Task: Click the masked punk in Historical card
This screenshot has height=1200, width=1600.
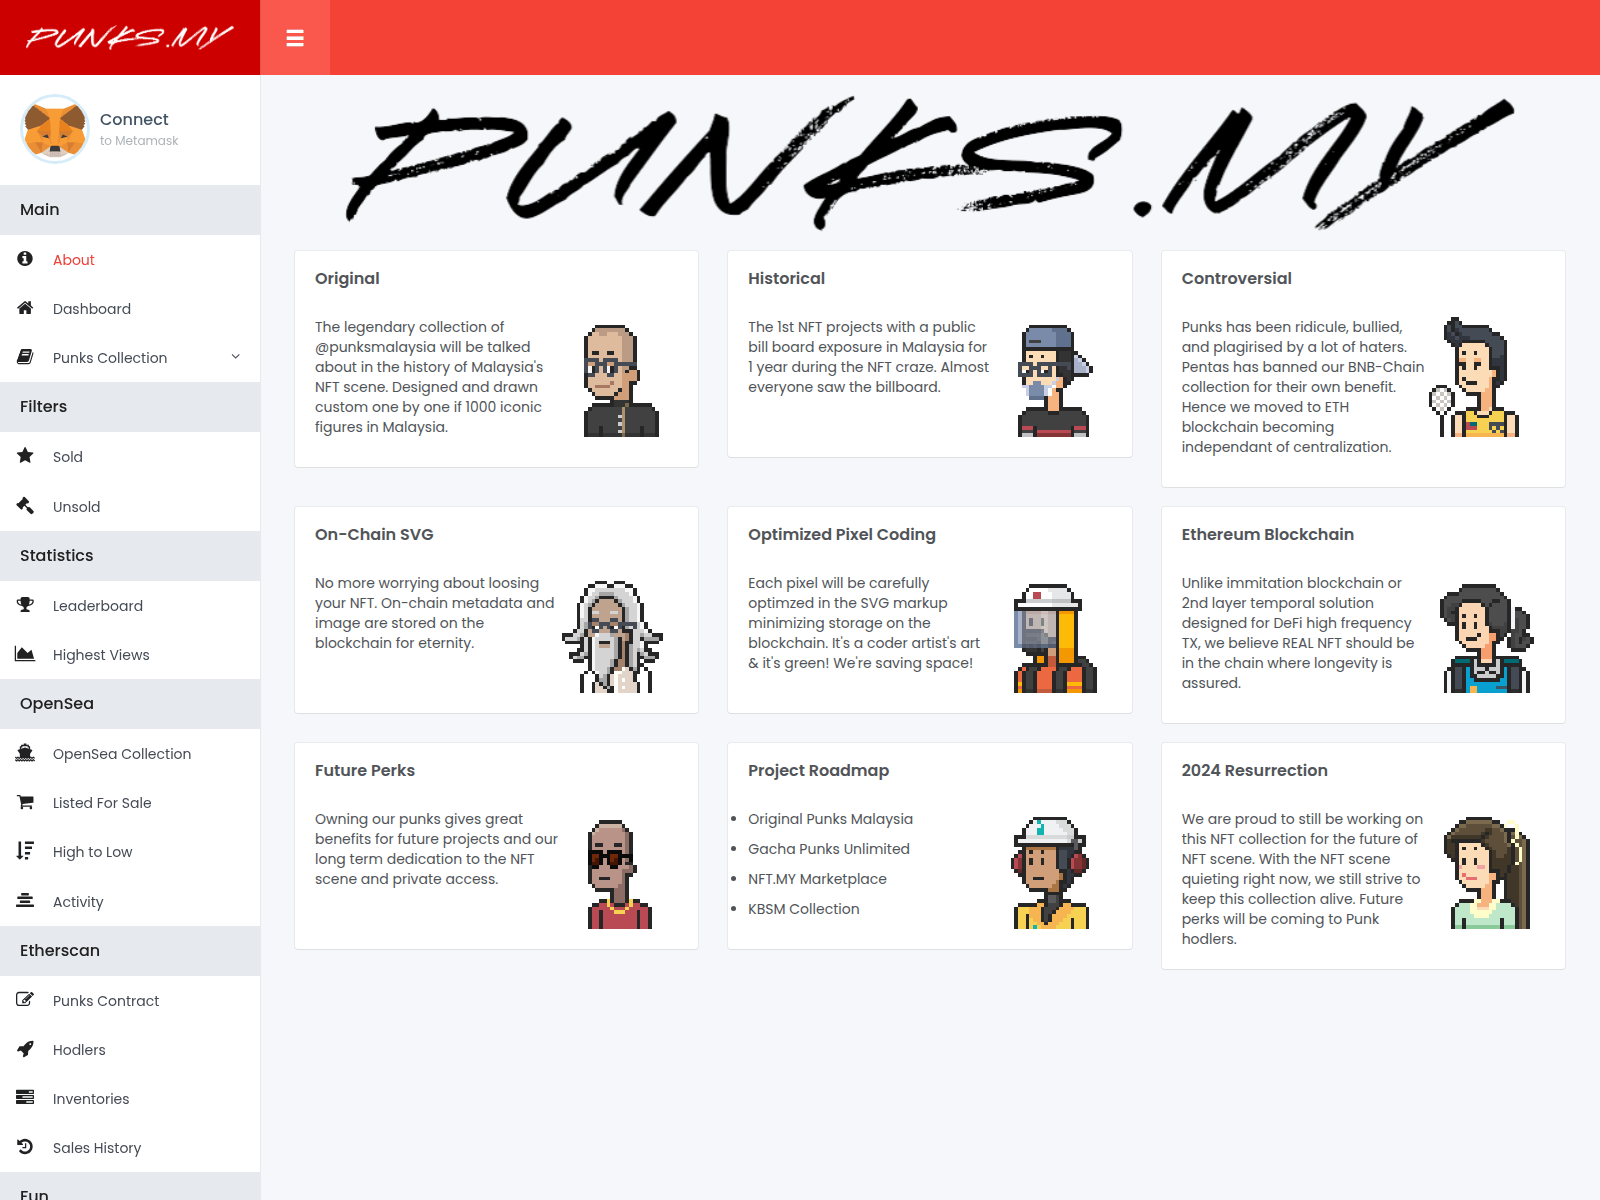Action: pos(1055,381)
